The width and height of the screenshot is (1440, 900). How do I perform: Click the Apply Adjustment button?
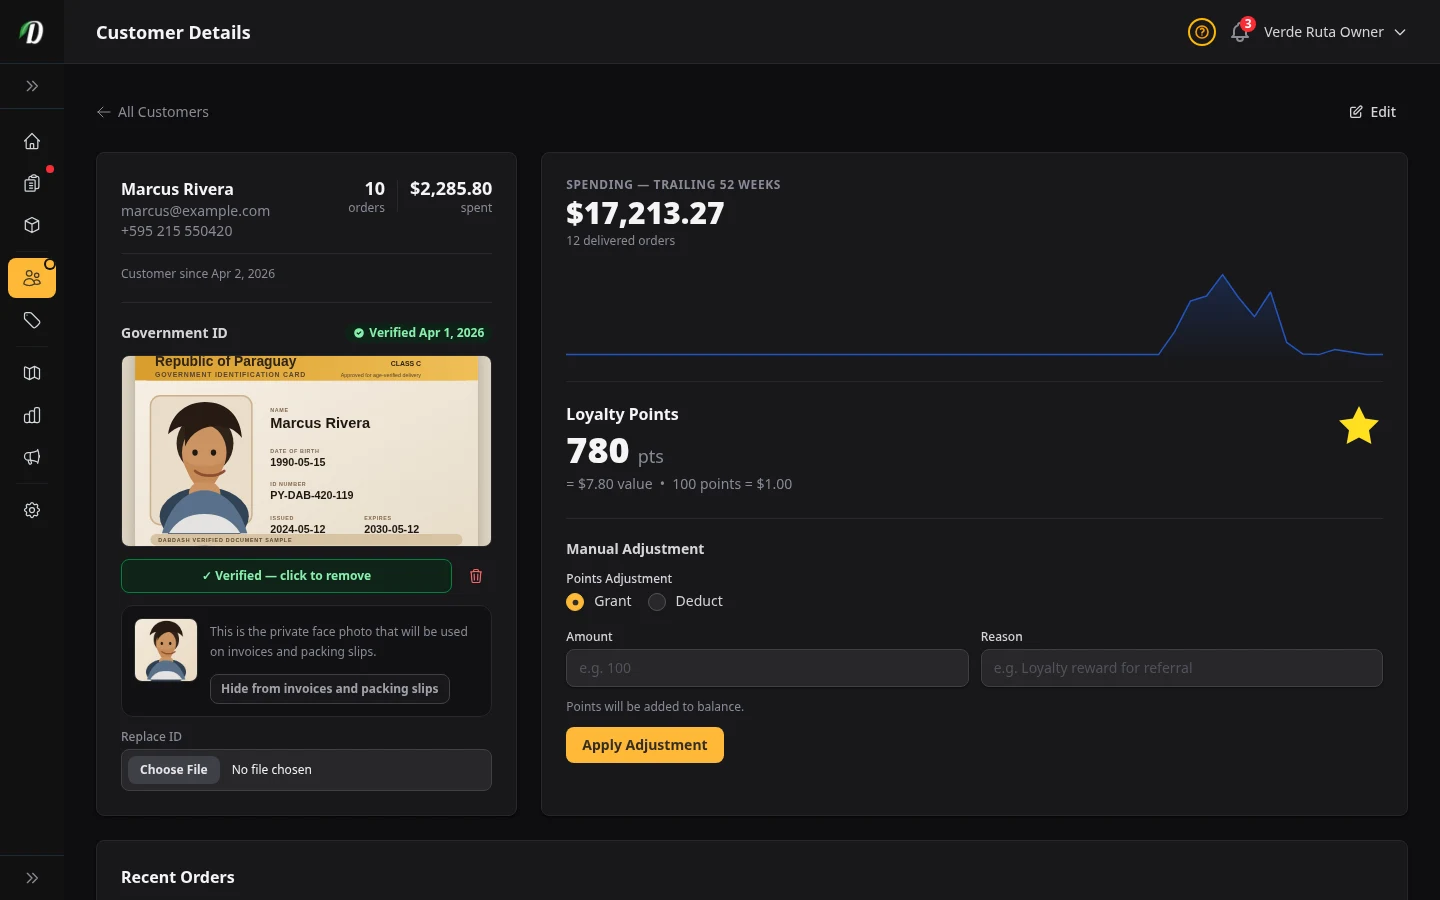pyautogui.click(x=644, y=745)
